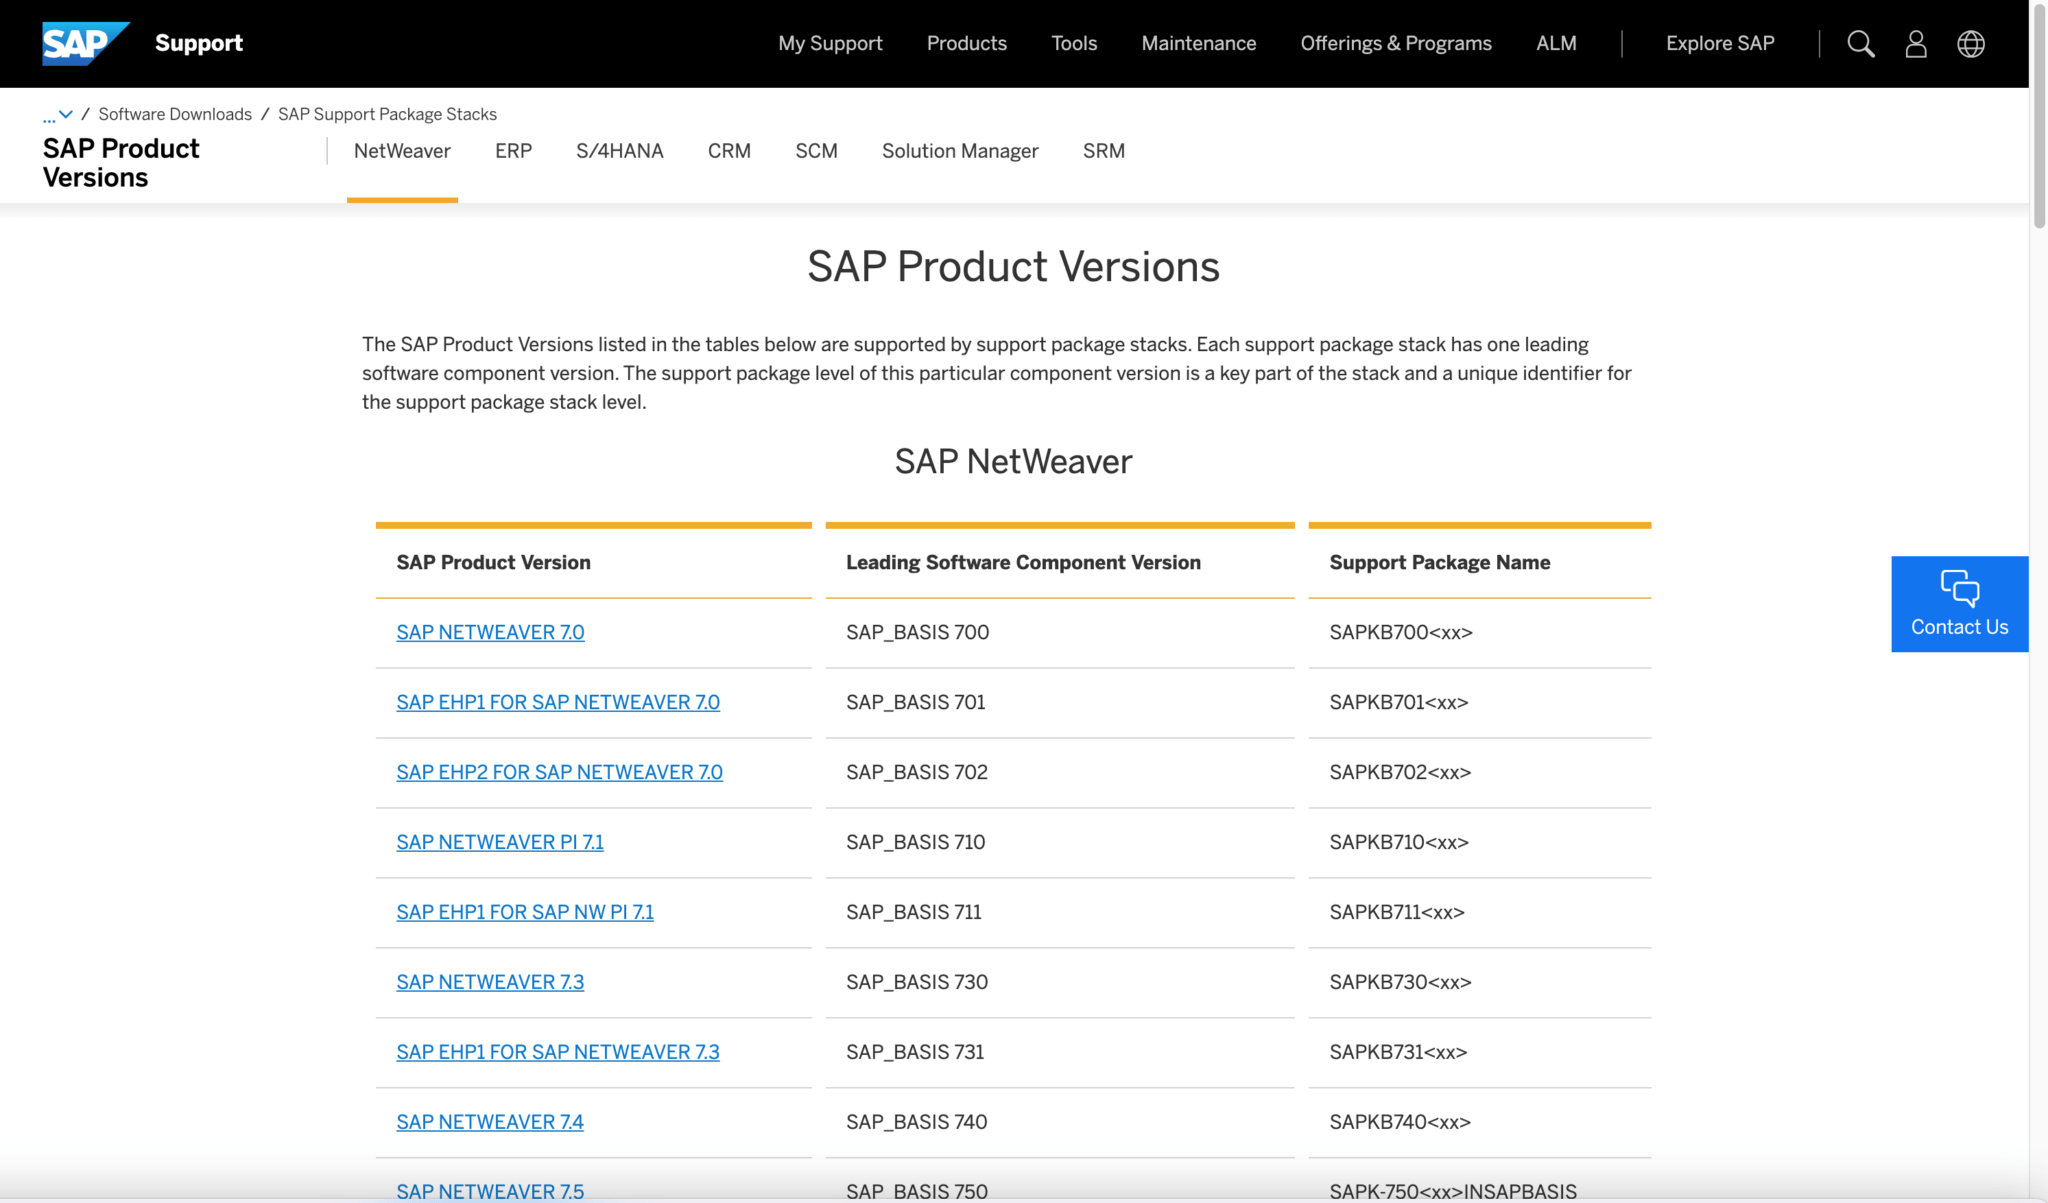Click the SAP logo in the header
Viewport: 2048px width, 1203px height.
pyautogui.click(x=85, y=43)
